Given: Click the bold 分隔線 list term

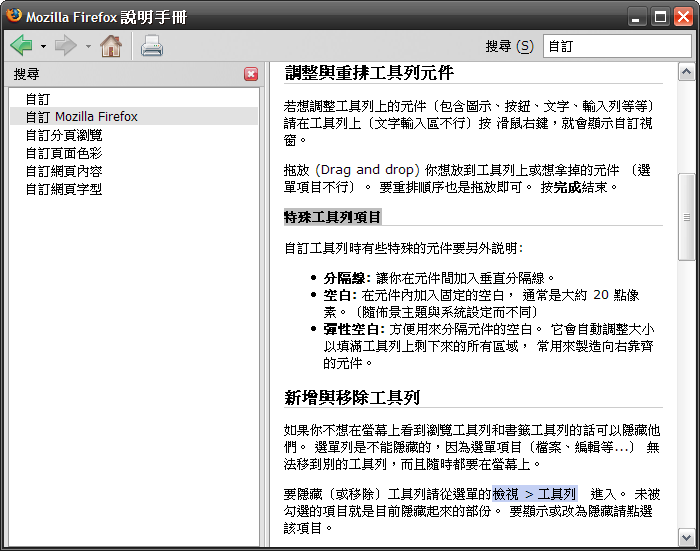Looking at the screenshot, I should click(x=347, y=278).
